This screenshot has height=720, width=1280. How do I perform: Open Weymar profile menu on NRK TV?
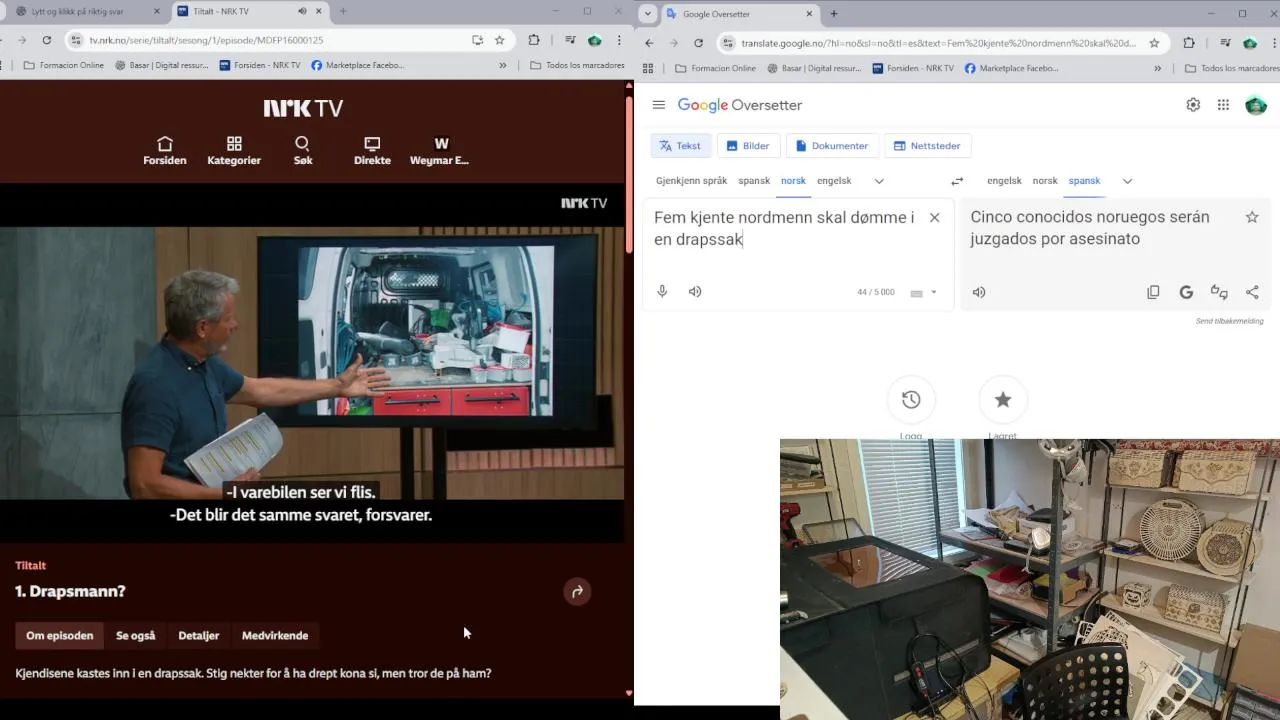[439, 151]
